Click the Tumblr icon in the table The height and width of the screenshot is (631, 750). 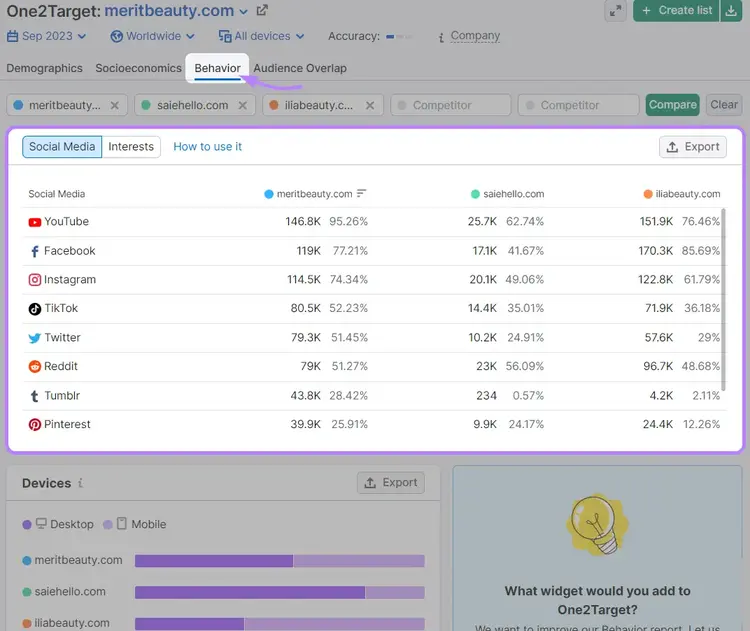tap(34, 396)
